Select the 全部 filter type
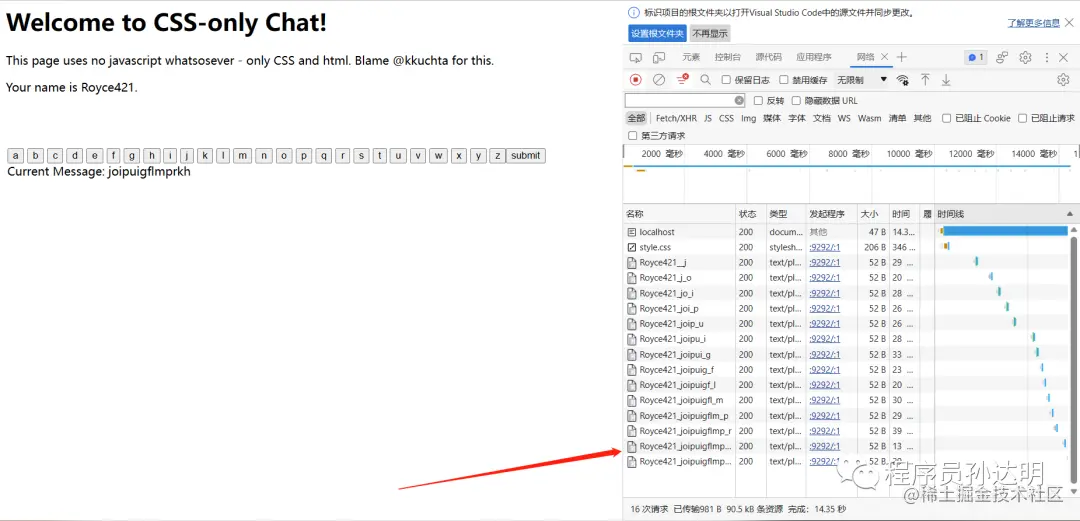This screenshot has height=521, width=1080. (x=636, y=119)
